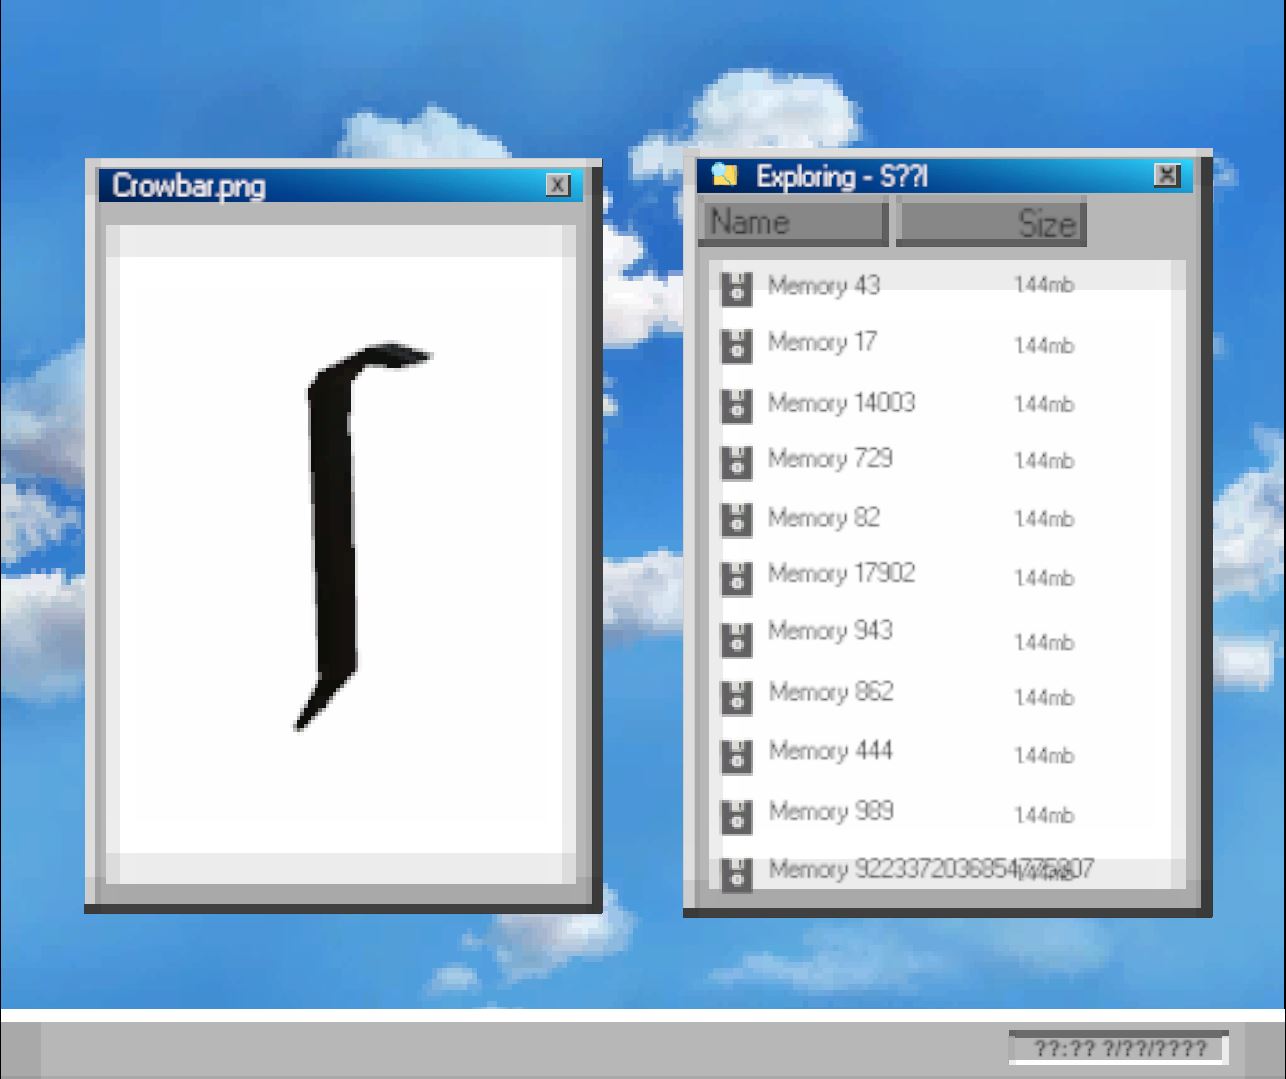Pick the floppy icon beside Memory 943
The height and width of the screenshot is (1079, 1286).
736,639
